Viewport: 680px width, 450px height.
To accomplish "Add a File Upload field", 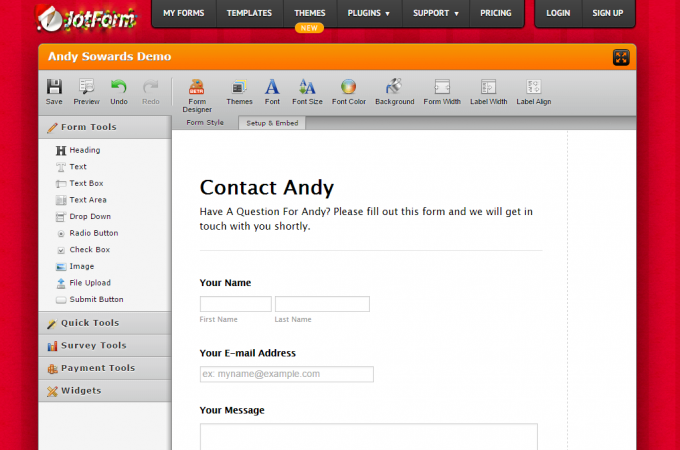I will (x=83, y=283).
